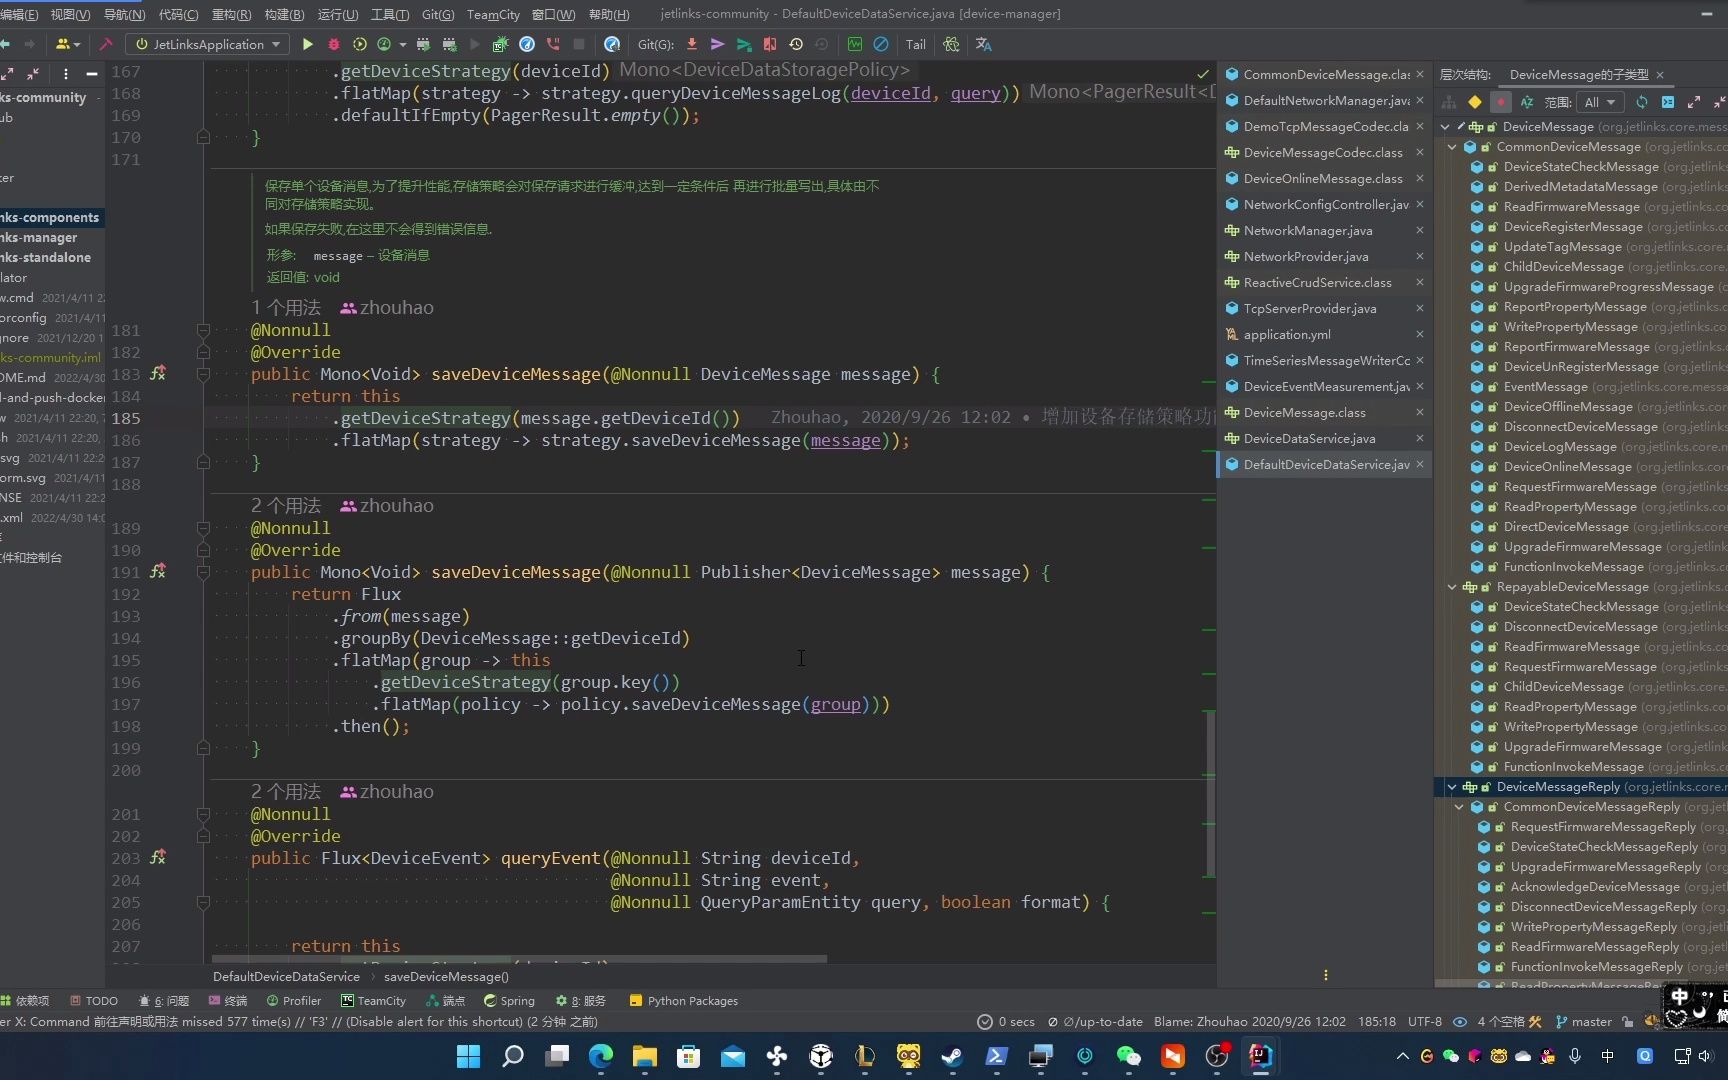Viewport: 1728px width, 1080px height.
Task: Click the Tail toolbar button
Action: coord(916,44)
